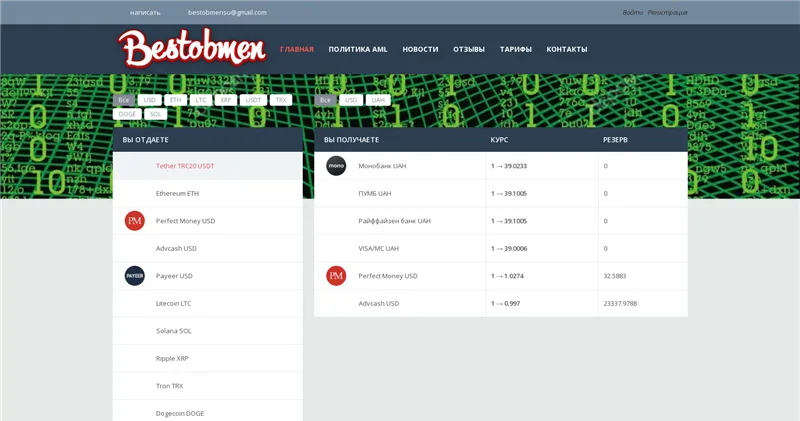This screenshot has width=800, height=421.
Task: Select Tether TRC20 USDT to give
Action: (x=208, y=166)
